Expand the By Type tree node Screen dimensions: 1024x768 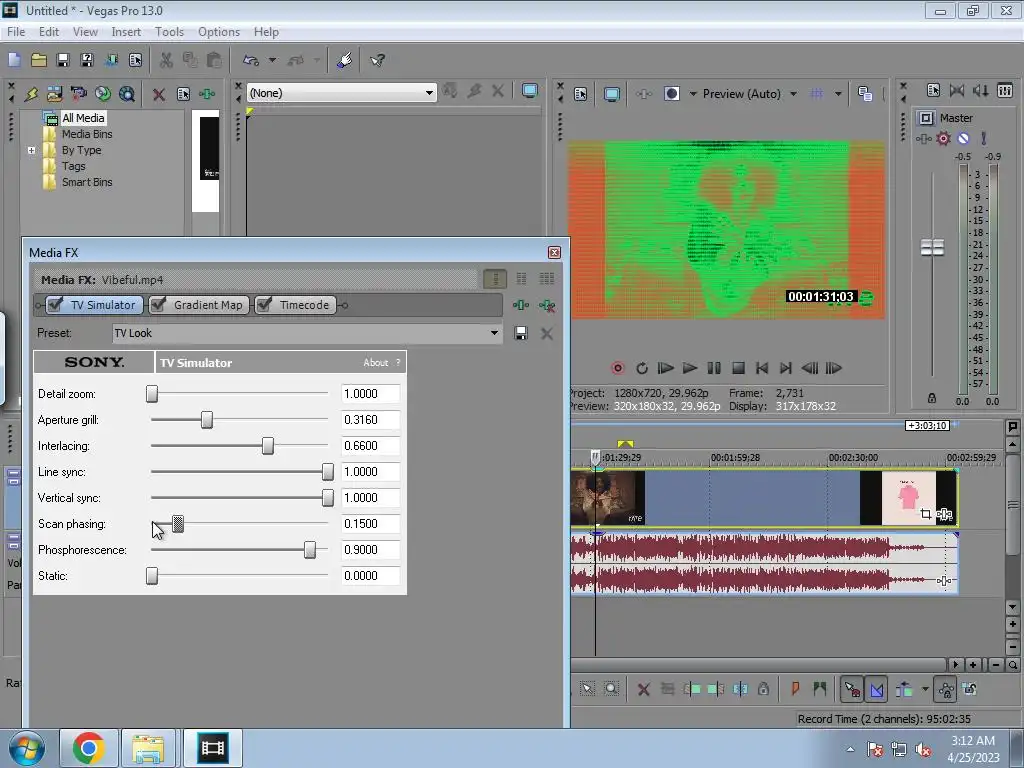(31, 150)
